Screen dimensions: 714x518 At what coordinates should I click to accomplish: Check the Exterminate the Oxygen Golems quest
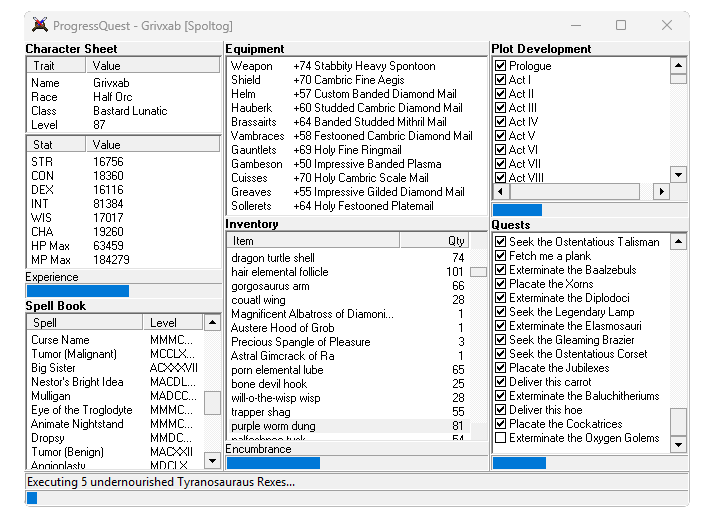click(x=502, y=438)
